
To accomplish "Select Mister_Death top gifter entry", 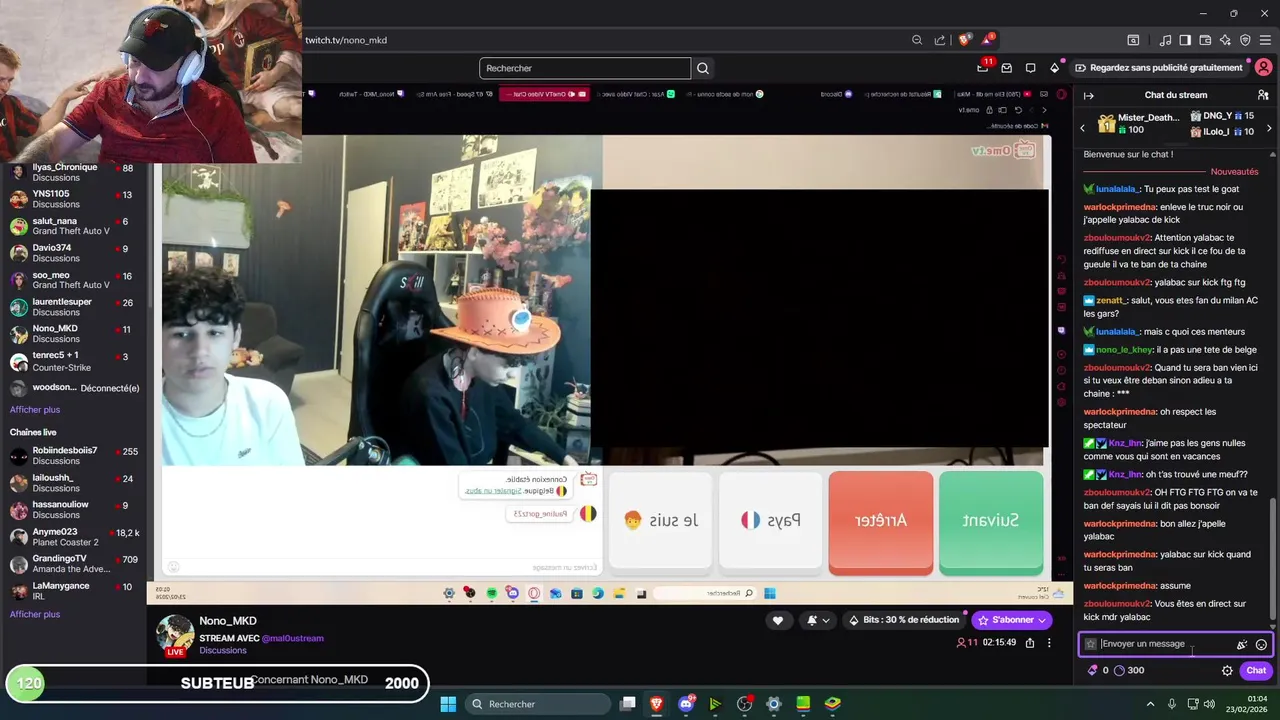I will tap(1138, 124).
